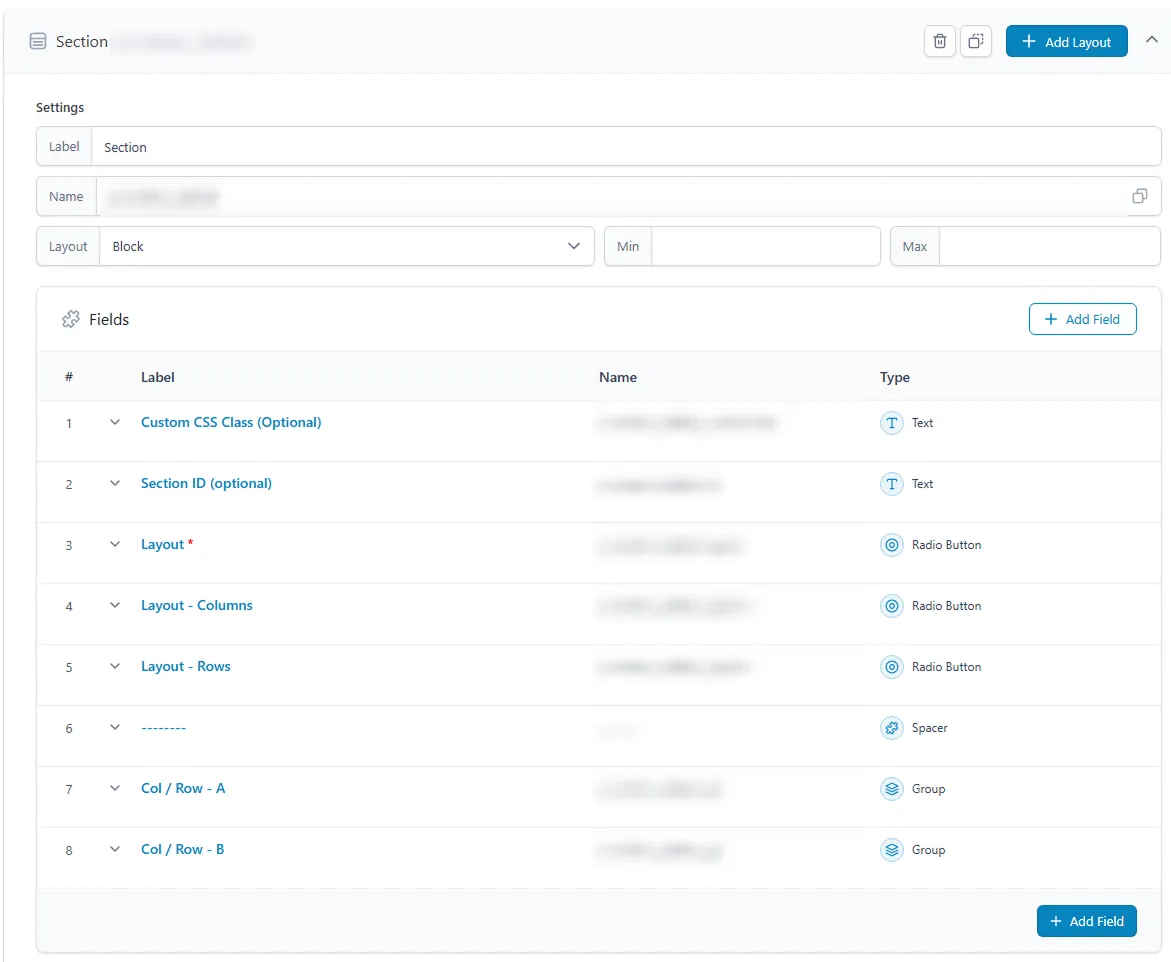The image size is (1171, 962).
Task: Click the Section list icon in header
Action: tap(37, 41)
